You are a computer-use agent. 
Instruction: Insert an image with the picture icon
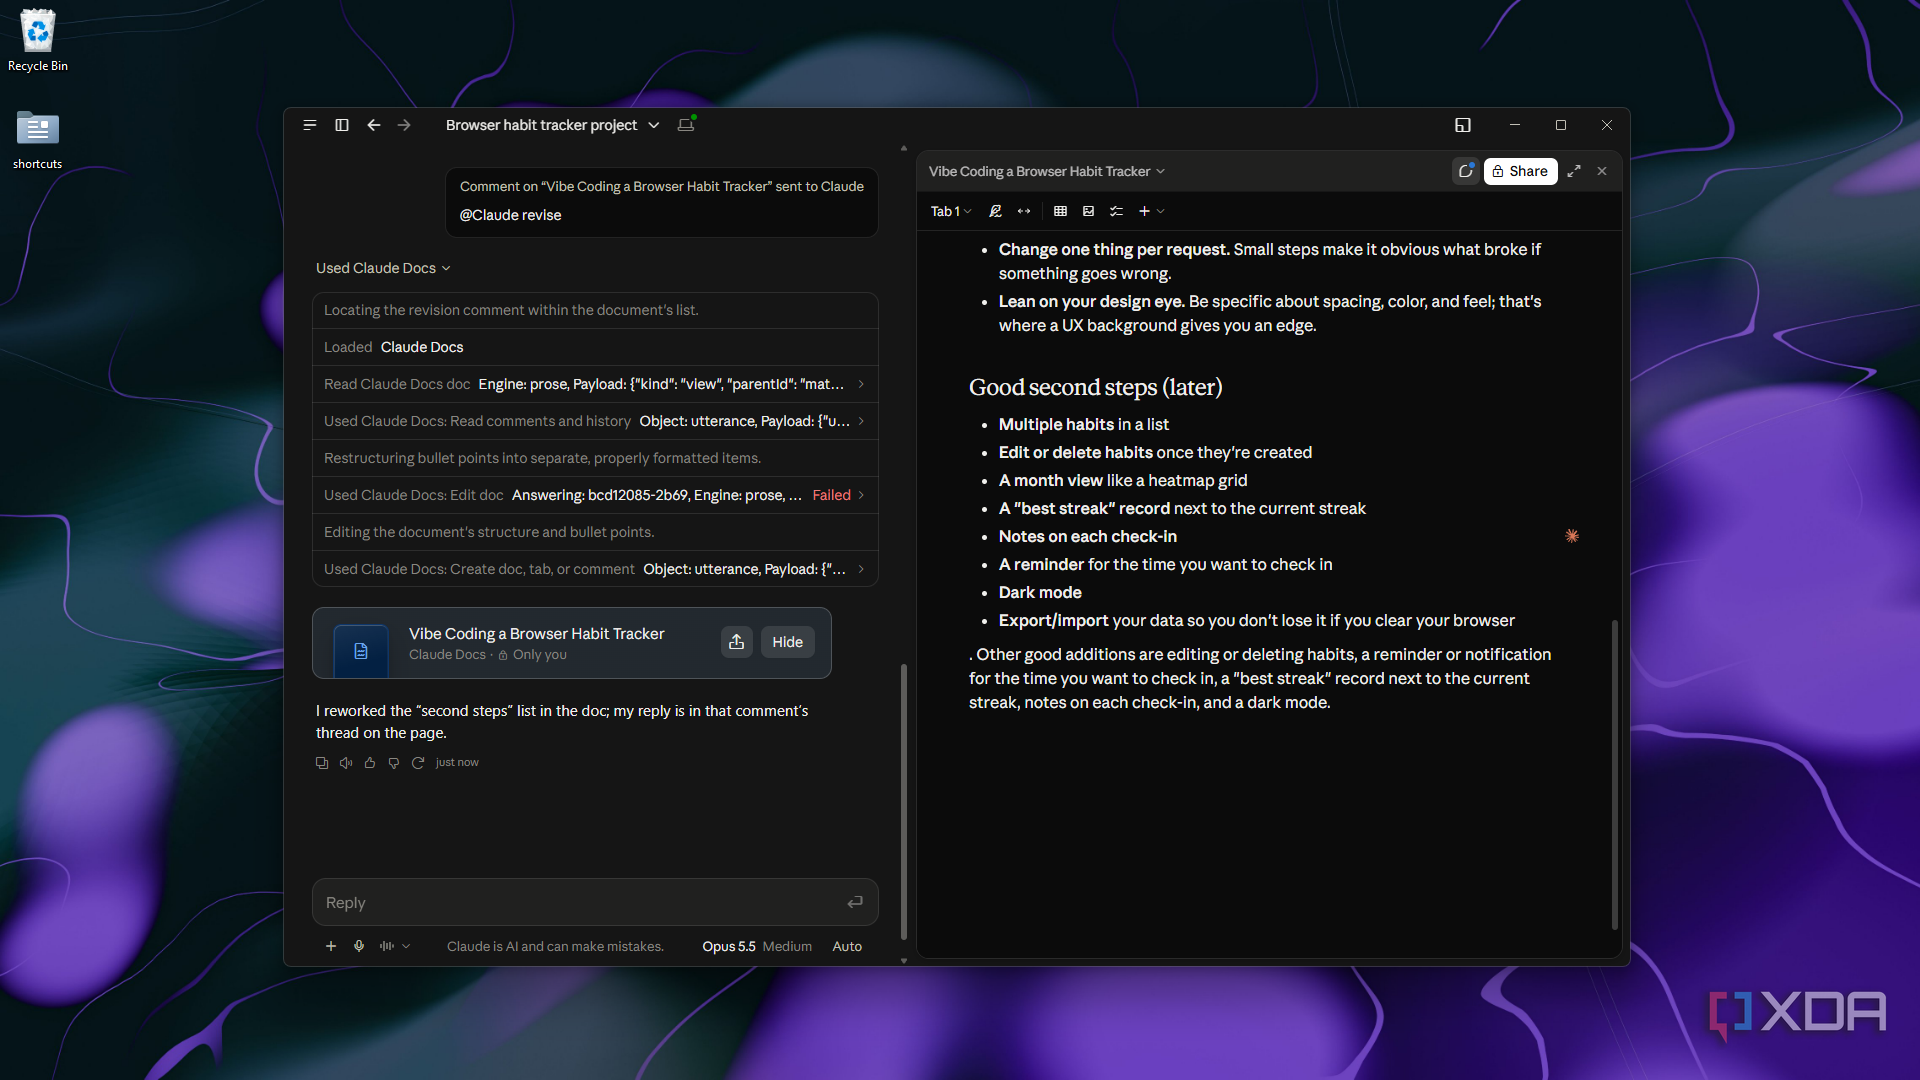point(1088,211)
